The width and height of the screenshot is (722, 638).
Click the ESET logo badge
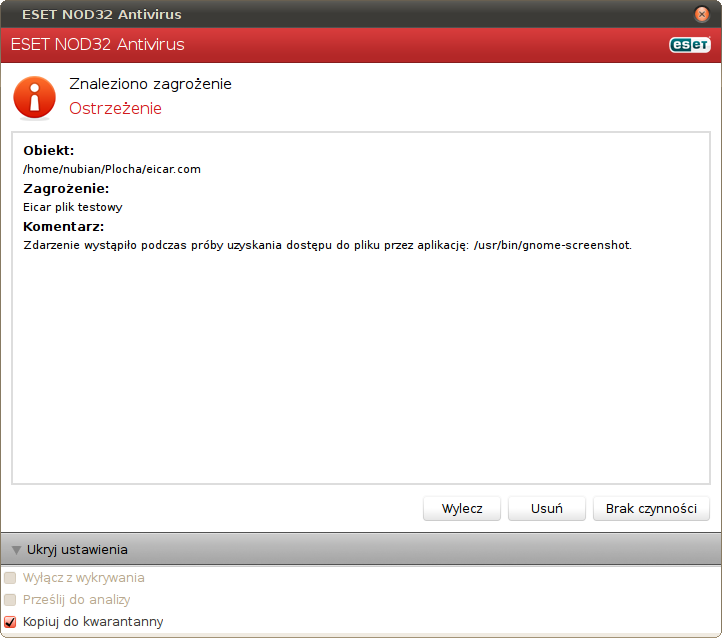[690, 45]
